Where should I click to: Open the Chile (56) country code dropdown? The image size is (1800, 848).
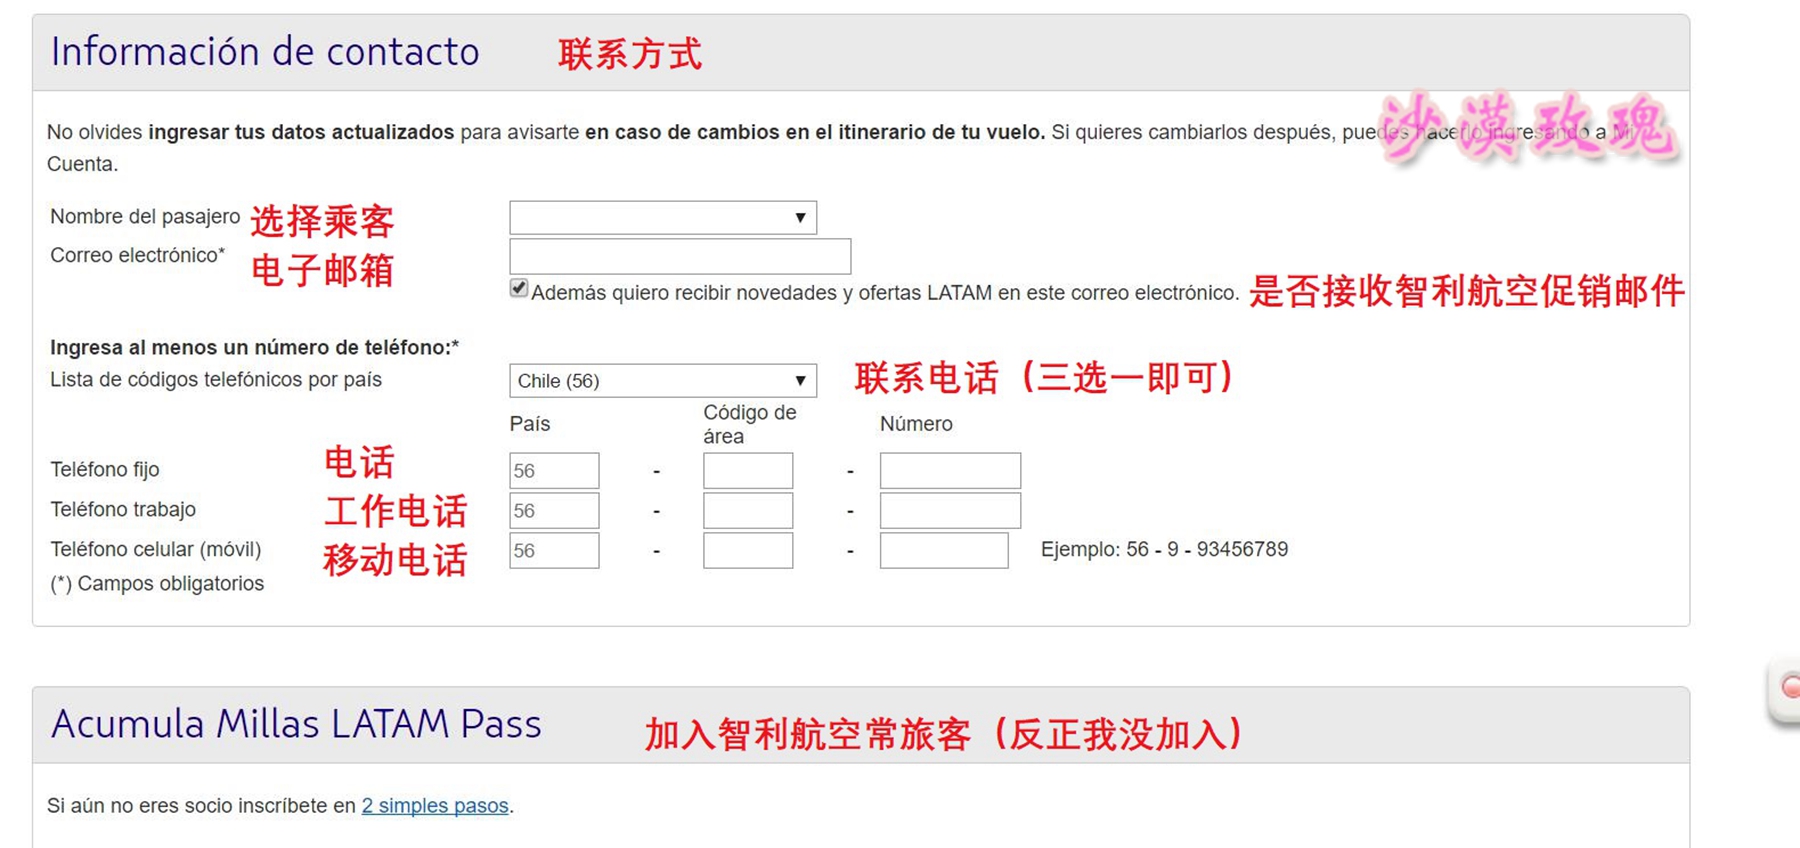[663, 381]
